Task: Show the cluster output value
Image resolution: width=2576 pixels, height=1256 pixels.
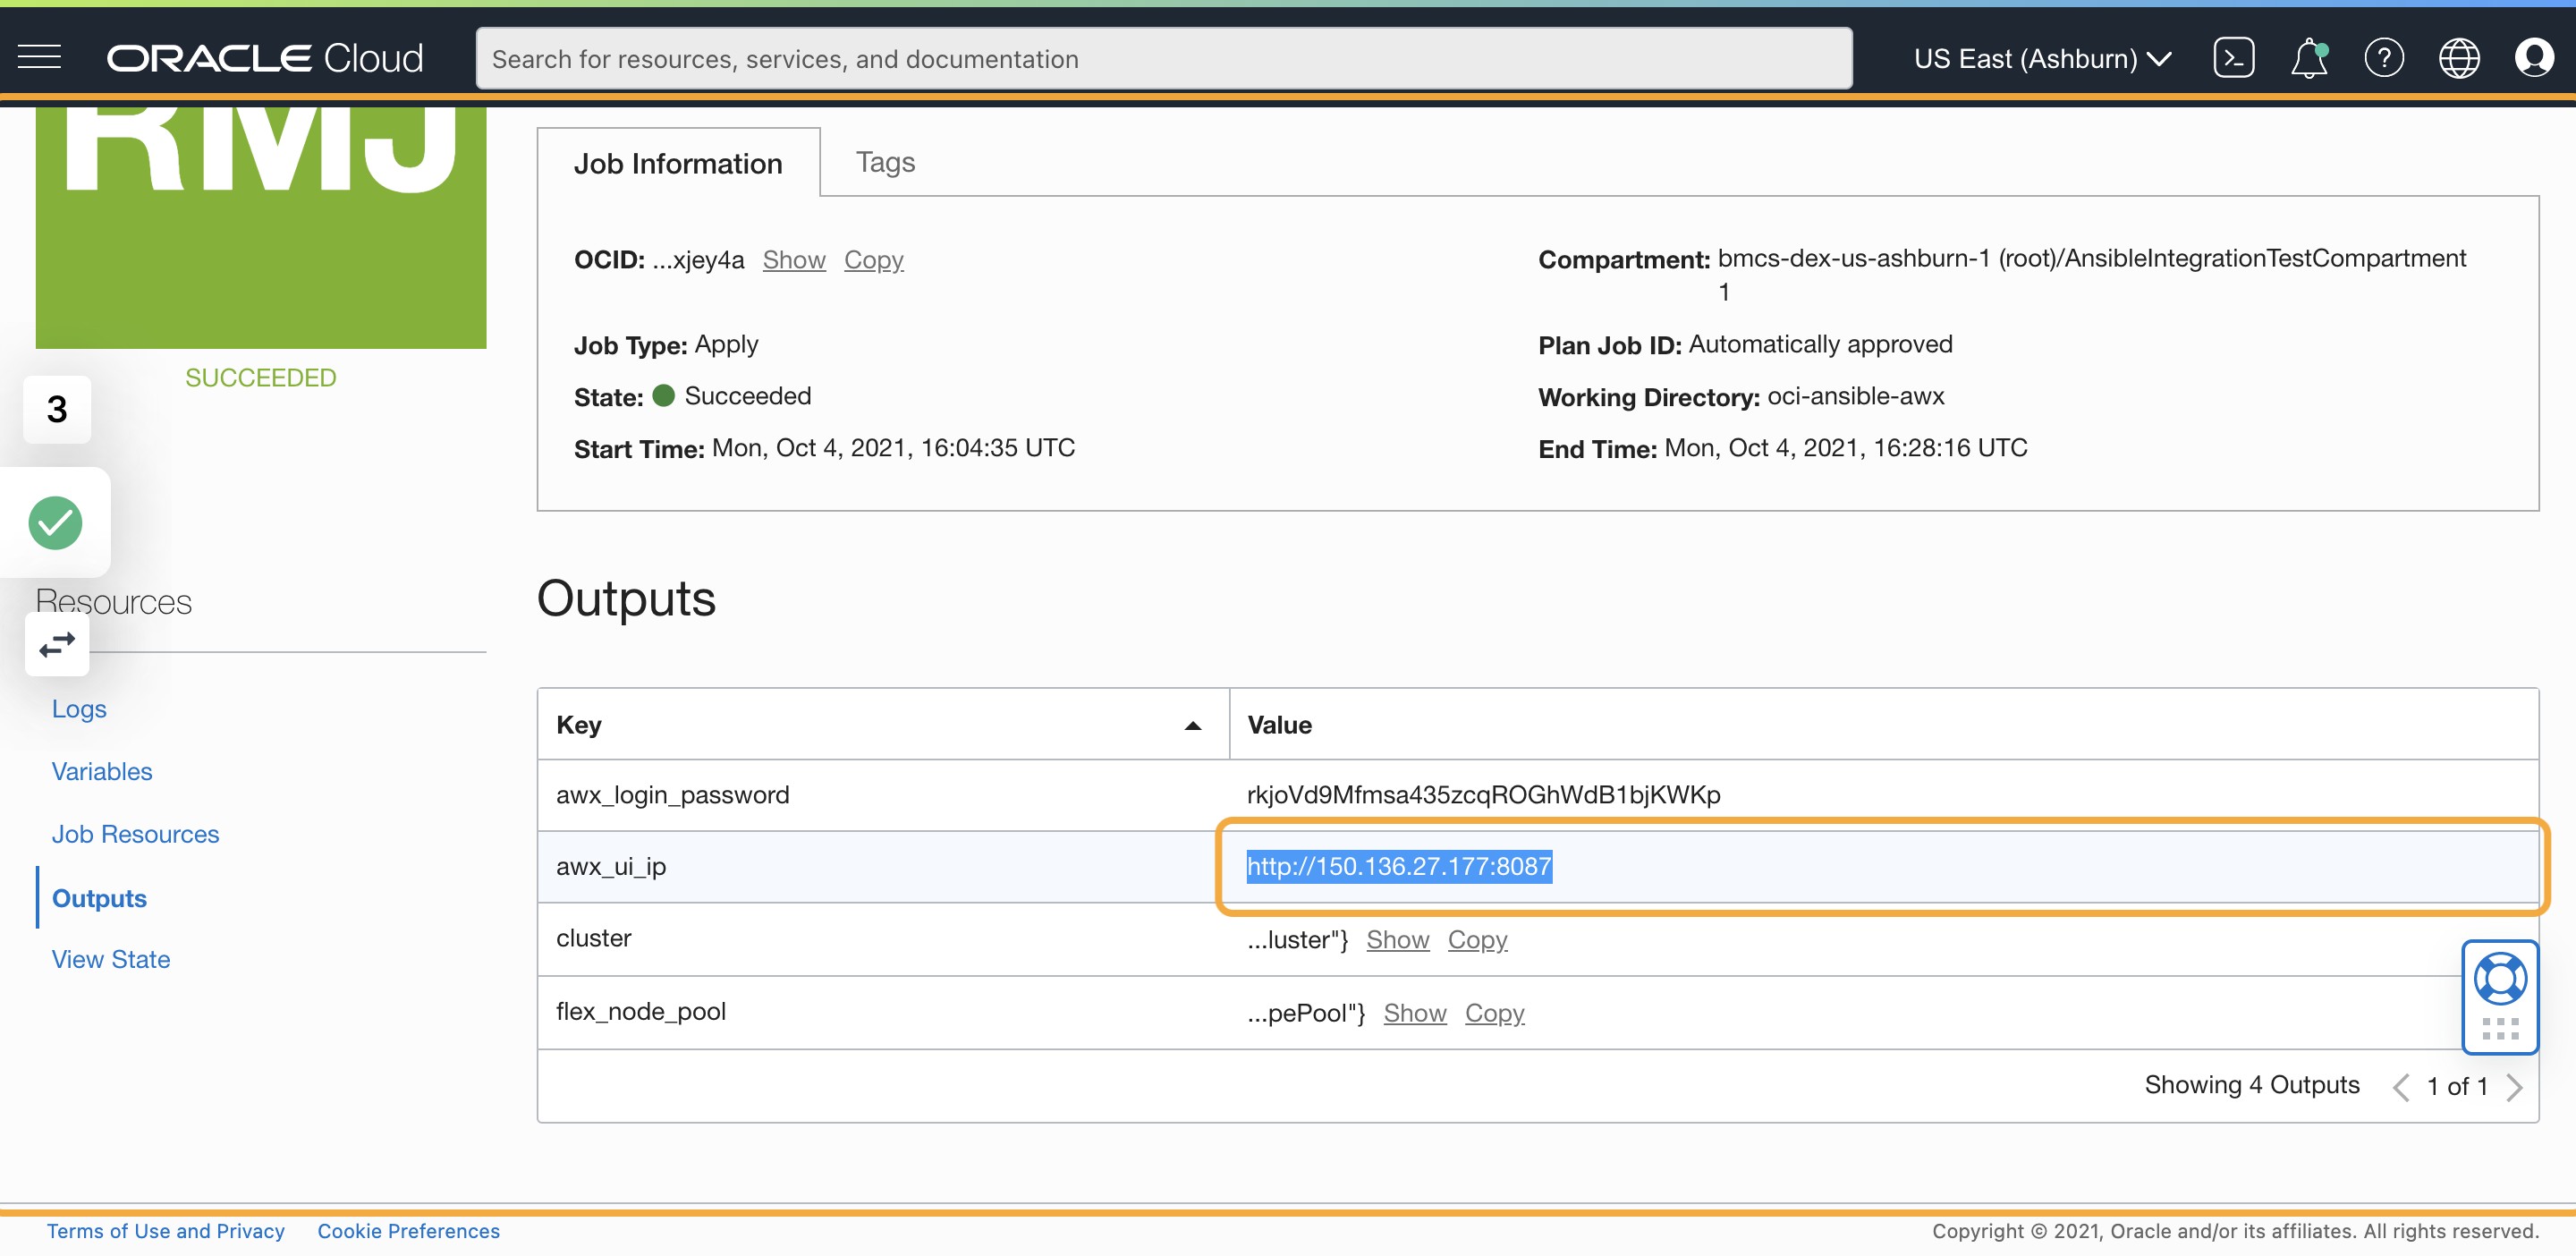Action: [x=1397, y=940]
